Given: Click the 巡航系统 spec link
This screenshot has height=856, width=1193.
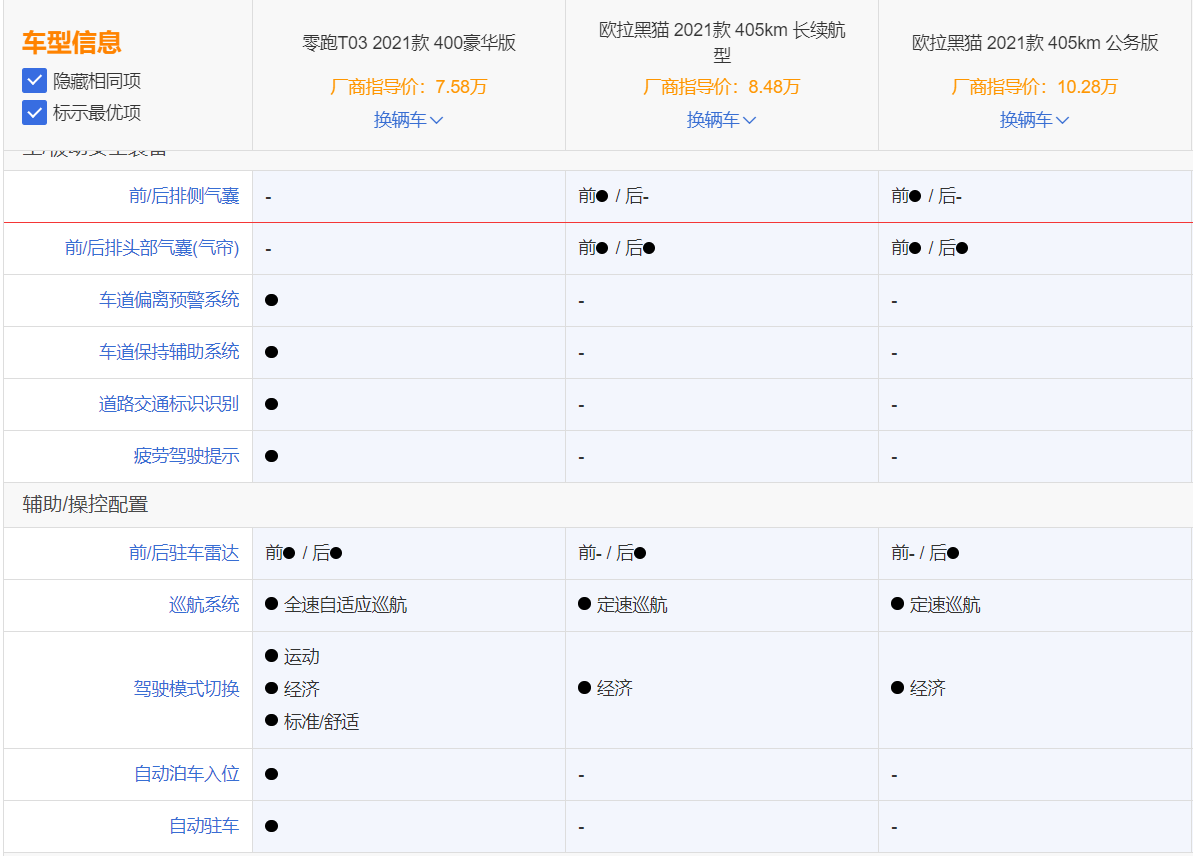Looking at the screenshot, I should point(204,605).
